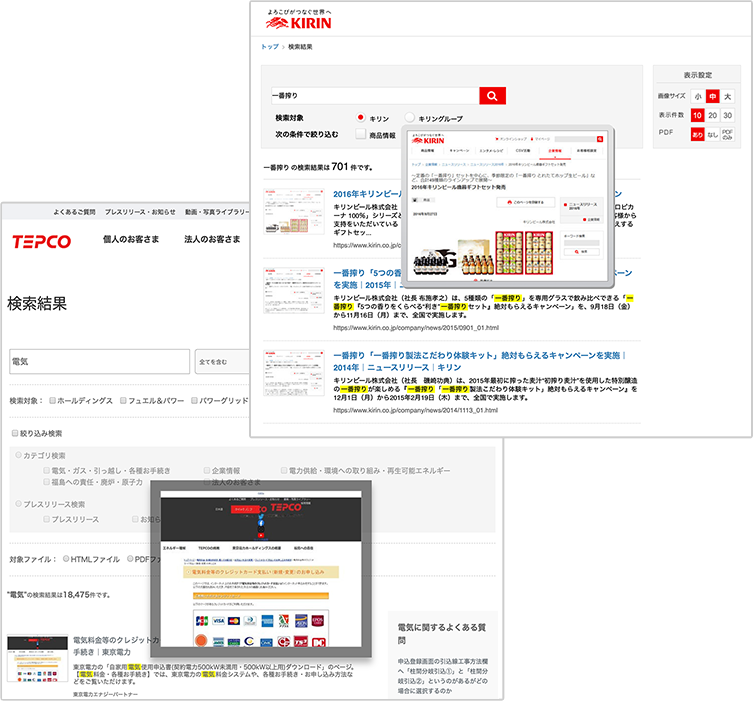Viewport: 753px width, 701px height.
Task: Click the TEPCO search field containing 電気
Action: point(99,362)
